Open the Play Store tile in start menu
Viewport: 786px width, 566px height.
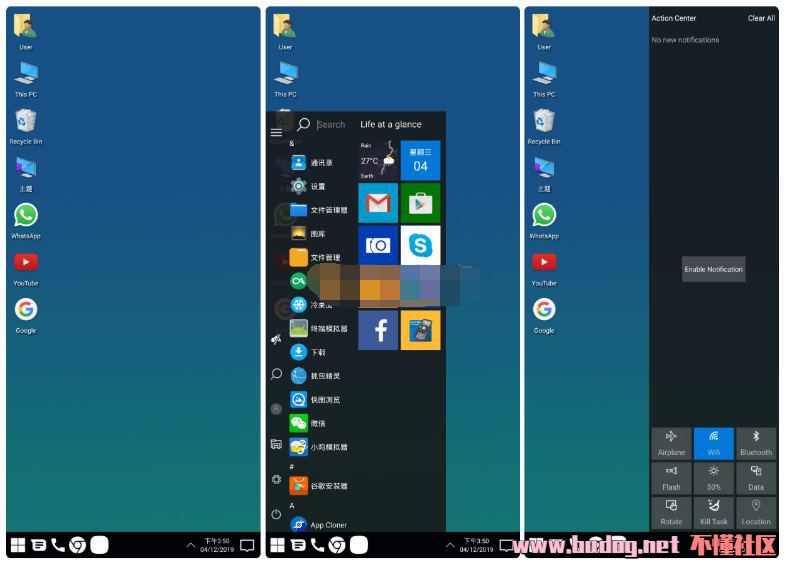tap(420, 203)
